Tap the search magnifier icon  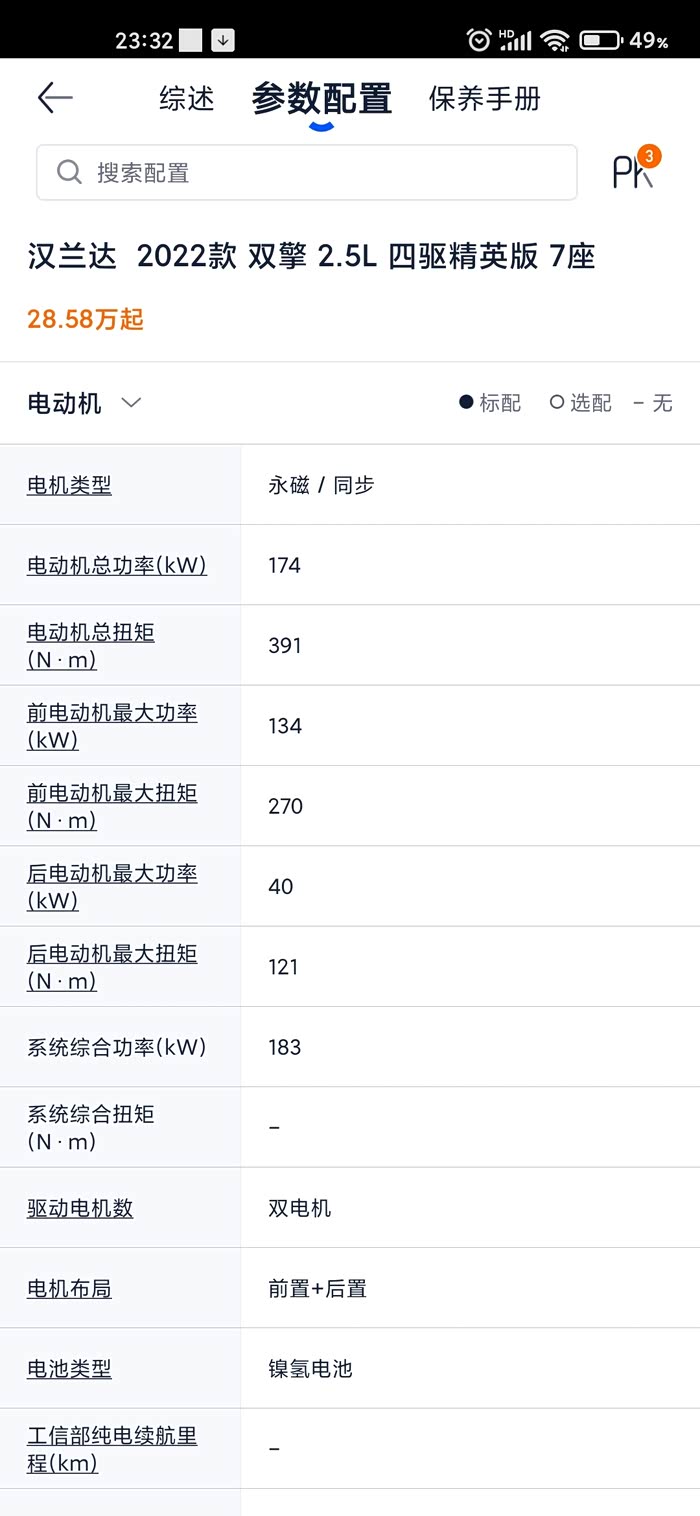pos(69,172)
